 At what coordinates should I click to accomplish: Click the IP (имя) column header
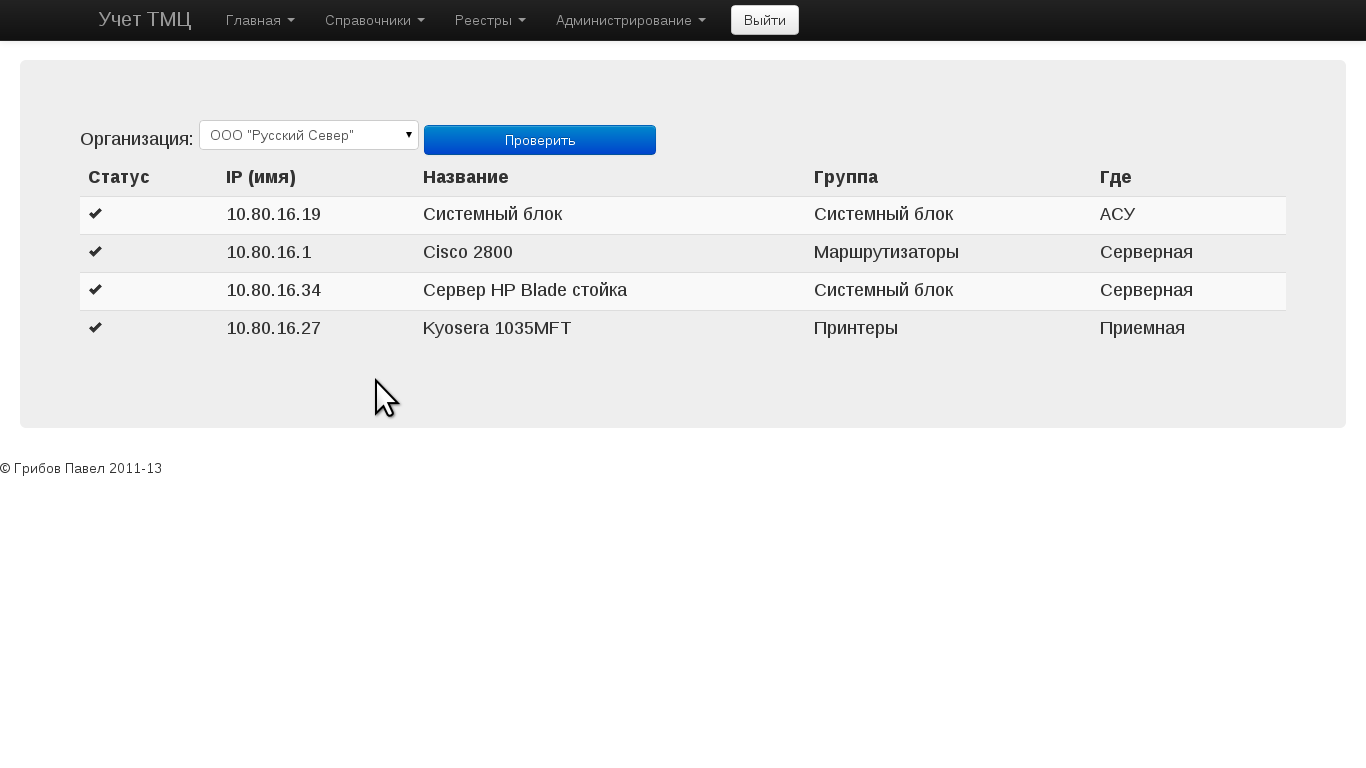261,177
